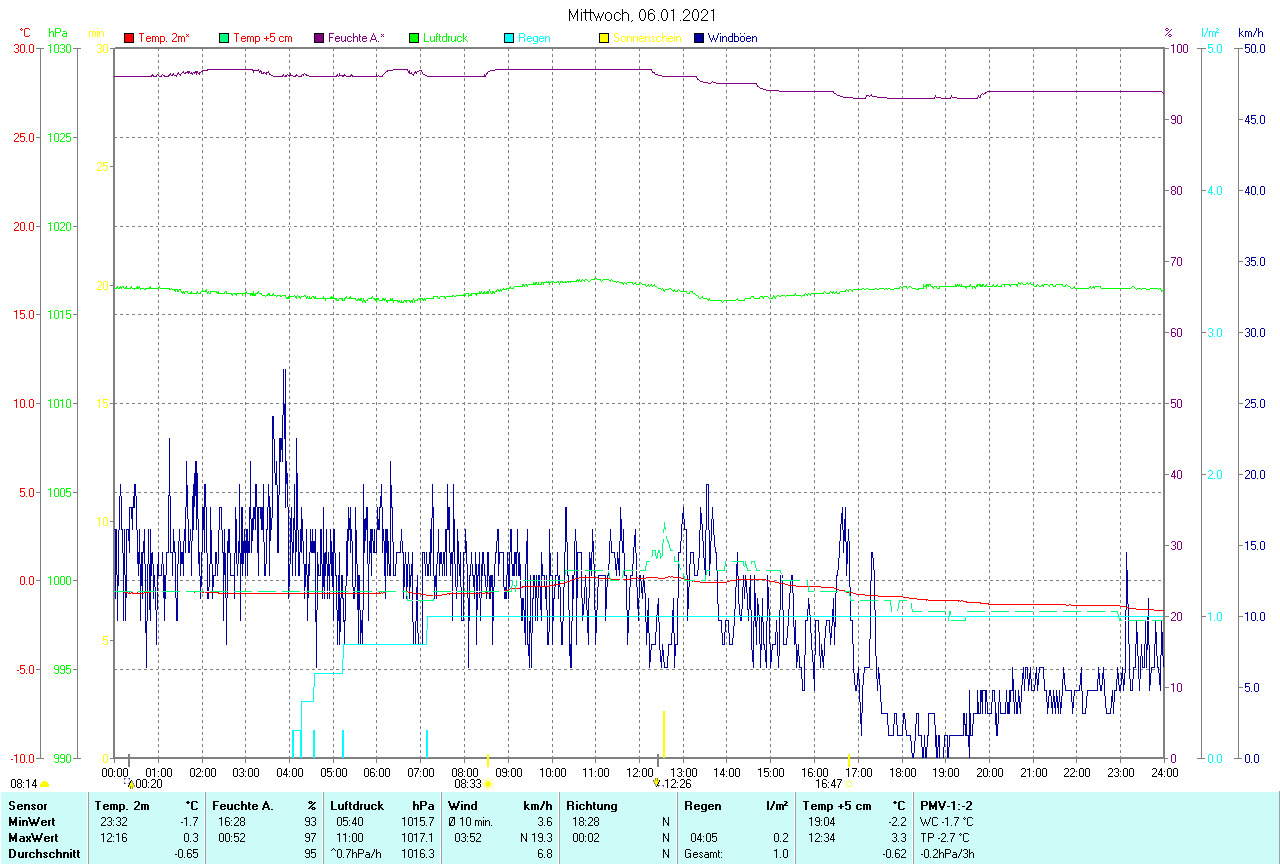Click the Wind column header in the table
The width and height of the screenshot is (1280, 864).
coord(463,806)
